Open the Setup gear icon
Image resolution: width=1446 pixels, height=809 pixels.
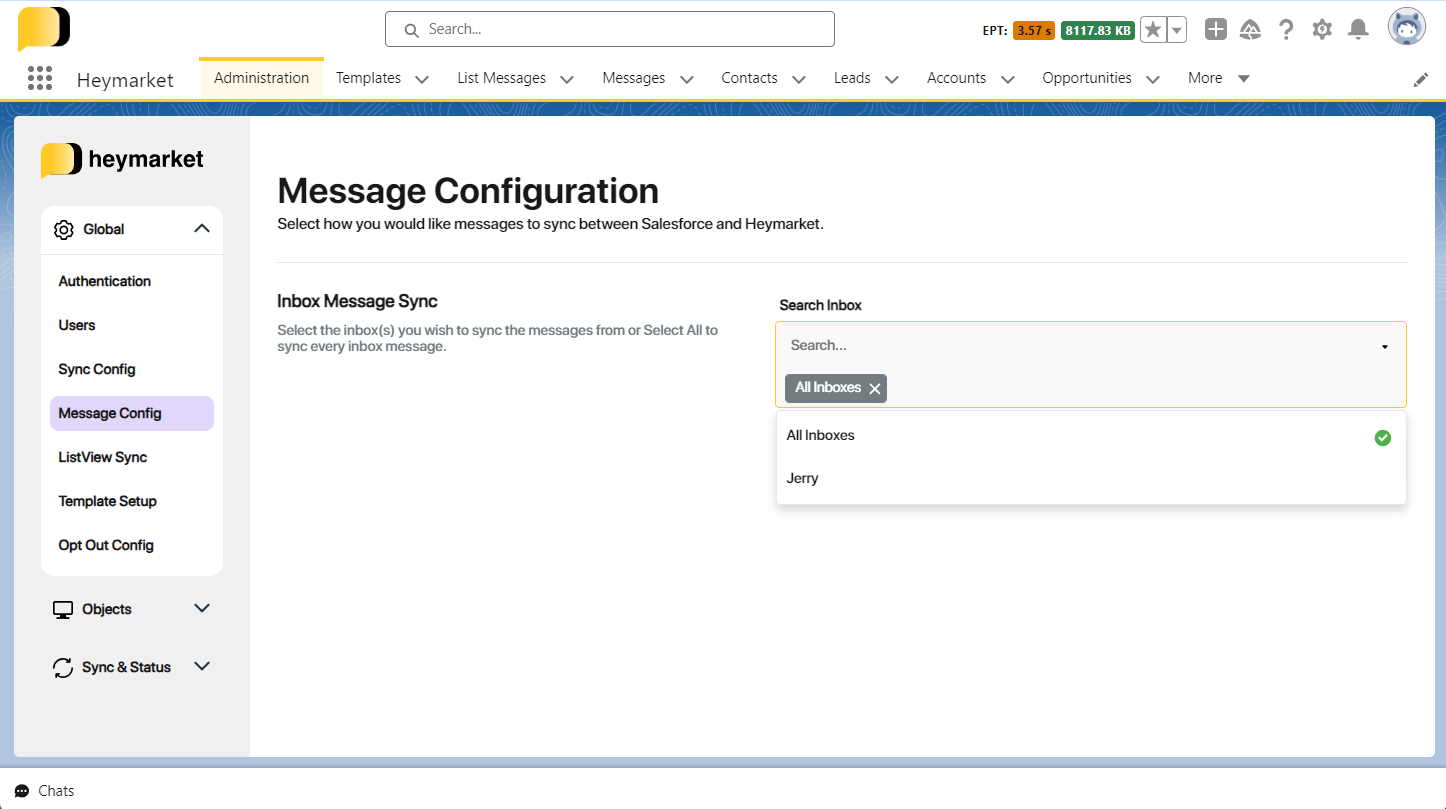1322,30
